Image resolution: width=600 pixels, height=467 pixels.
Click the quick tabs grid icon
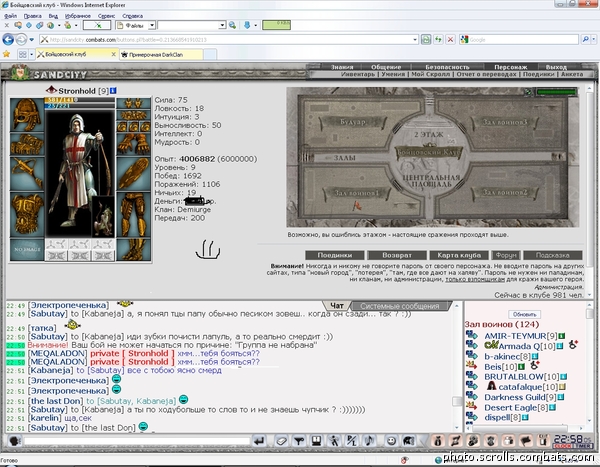[x=23, y=54]
